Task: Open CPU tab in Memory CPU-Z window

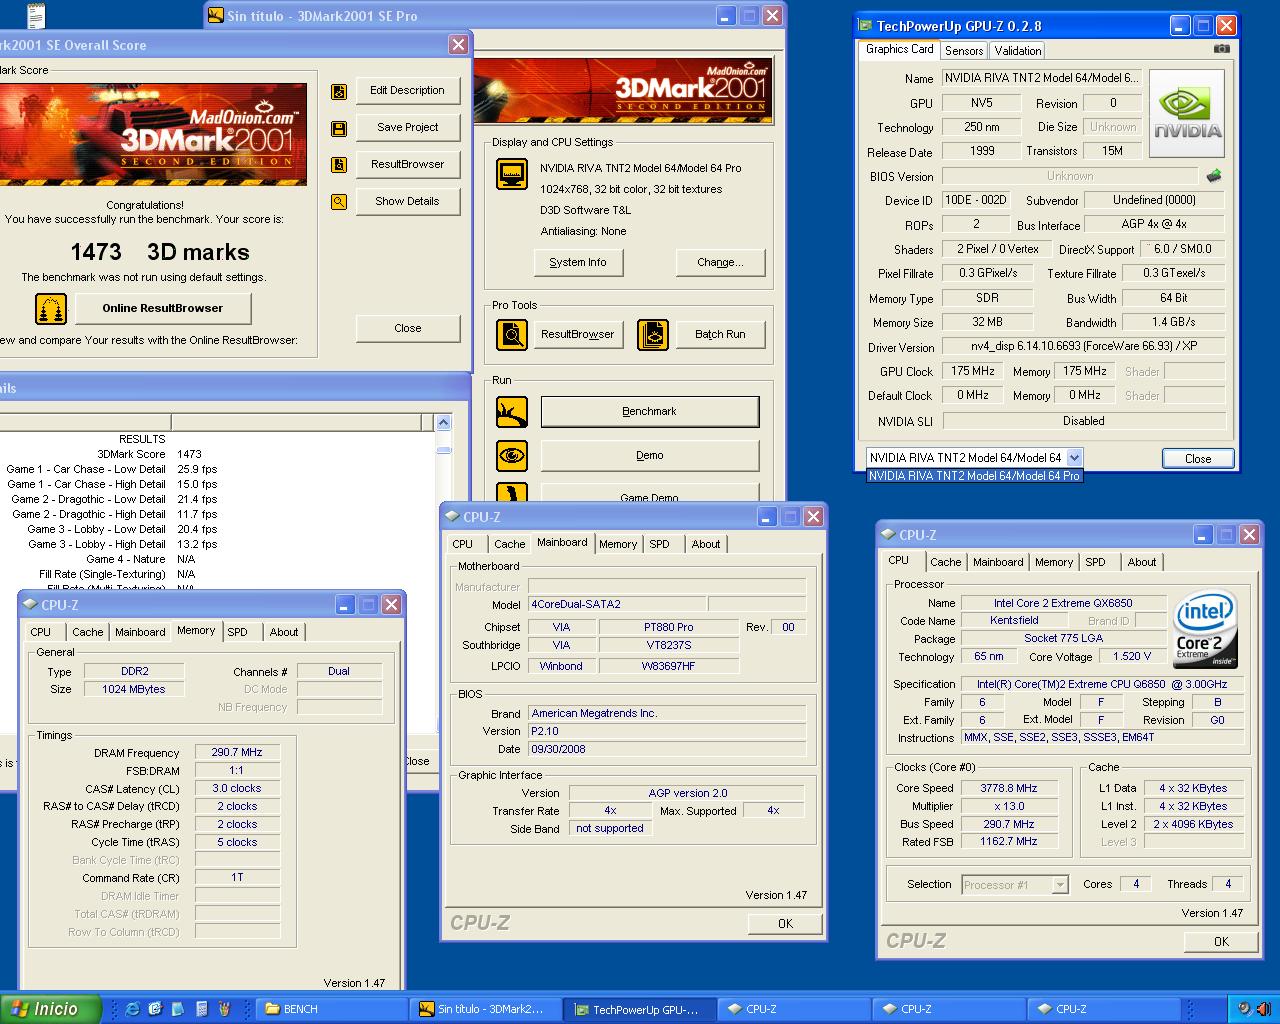Action: pyautogui.click(x=41, y=632)
